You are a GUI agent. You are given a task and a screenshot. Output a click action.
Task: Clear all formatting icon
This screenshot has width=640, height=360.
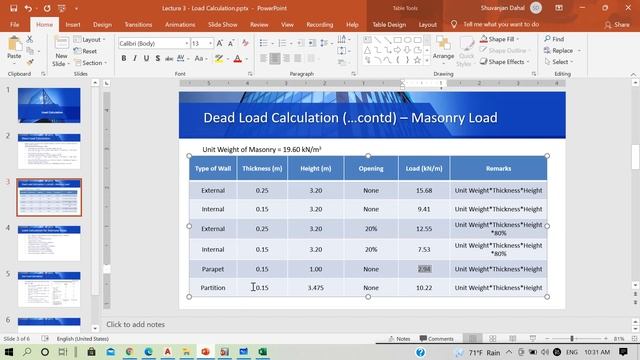tap(245, 43)
